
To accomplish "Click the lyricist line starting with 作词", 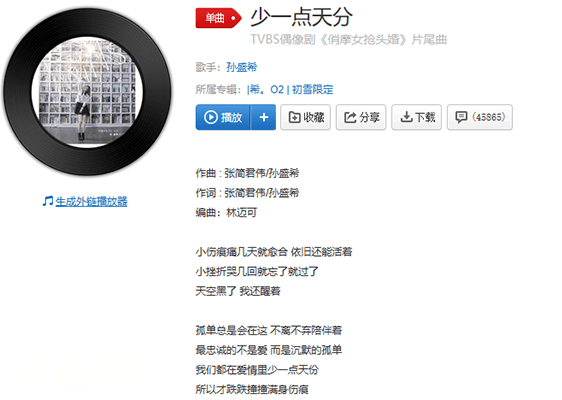I will click(x=247, y=193).
